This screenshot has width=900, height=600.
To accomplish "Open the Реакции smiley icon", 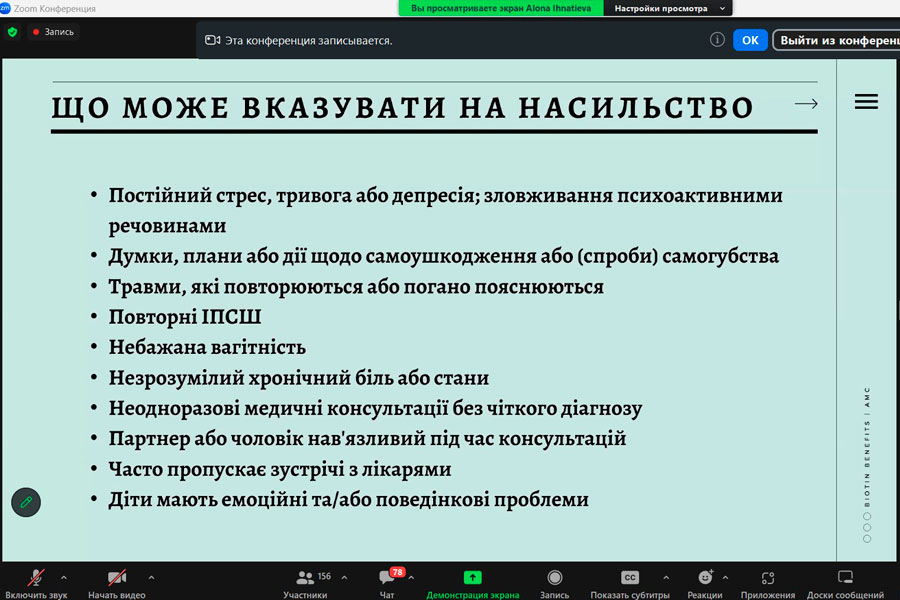I will pyautogui.click(x=705, y=578).
